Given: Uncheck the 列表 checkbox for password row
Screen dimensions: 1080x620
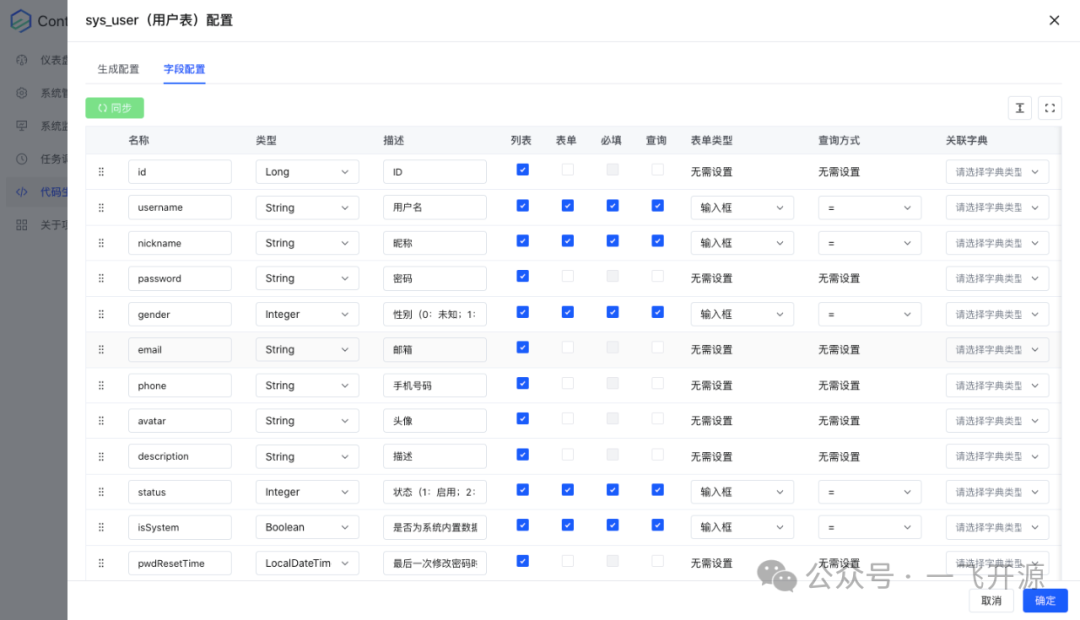Looking at the screenshot, I should [522, 277].
